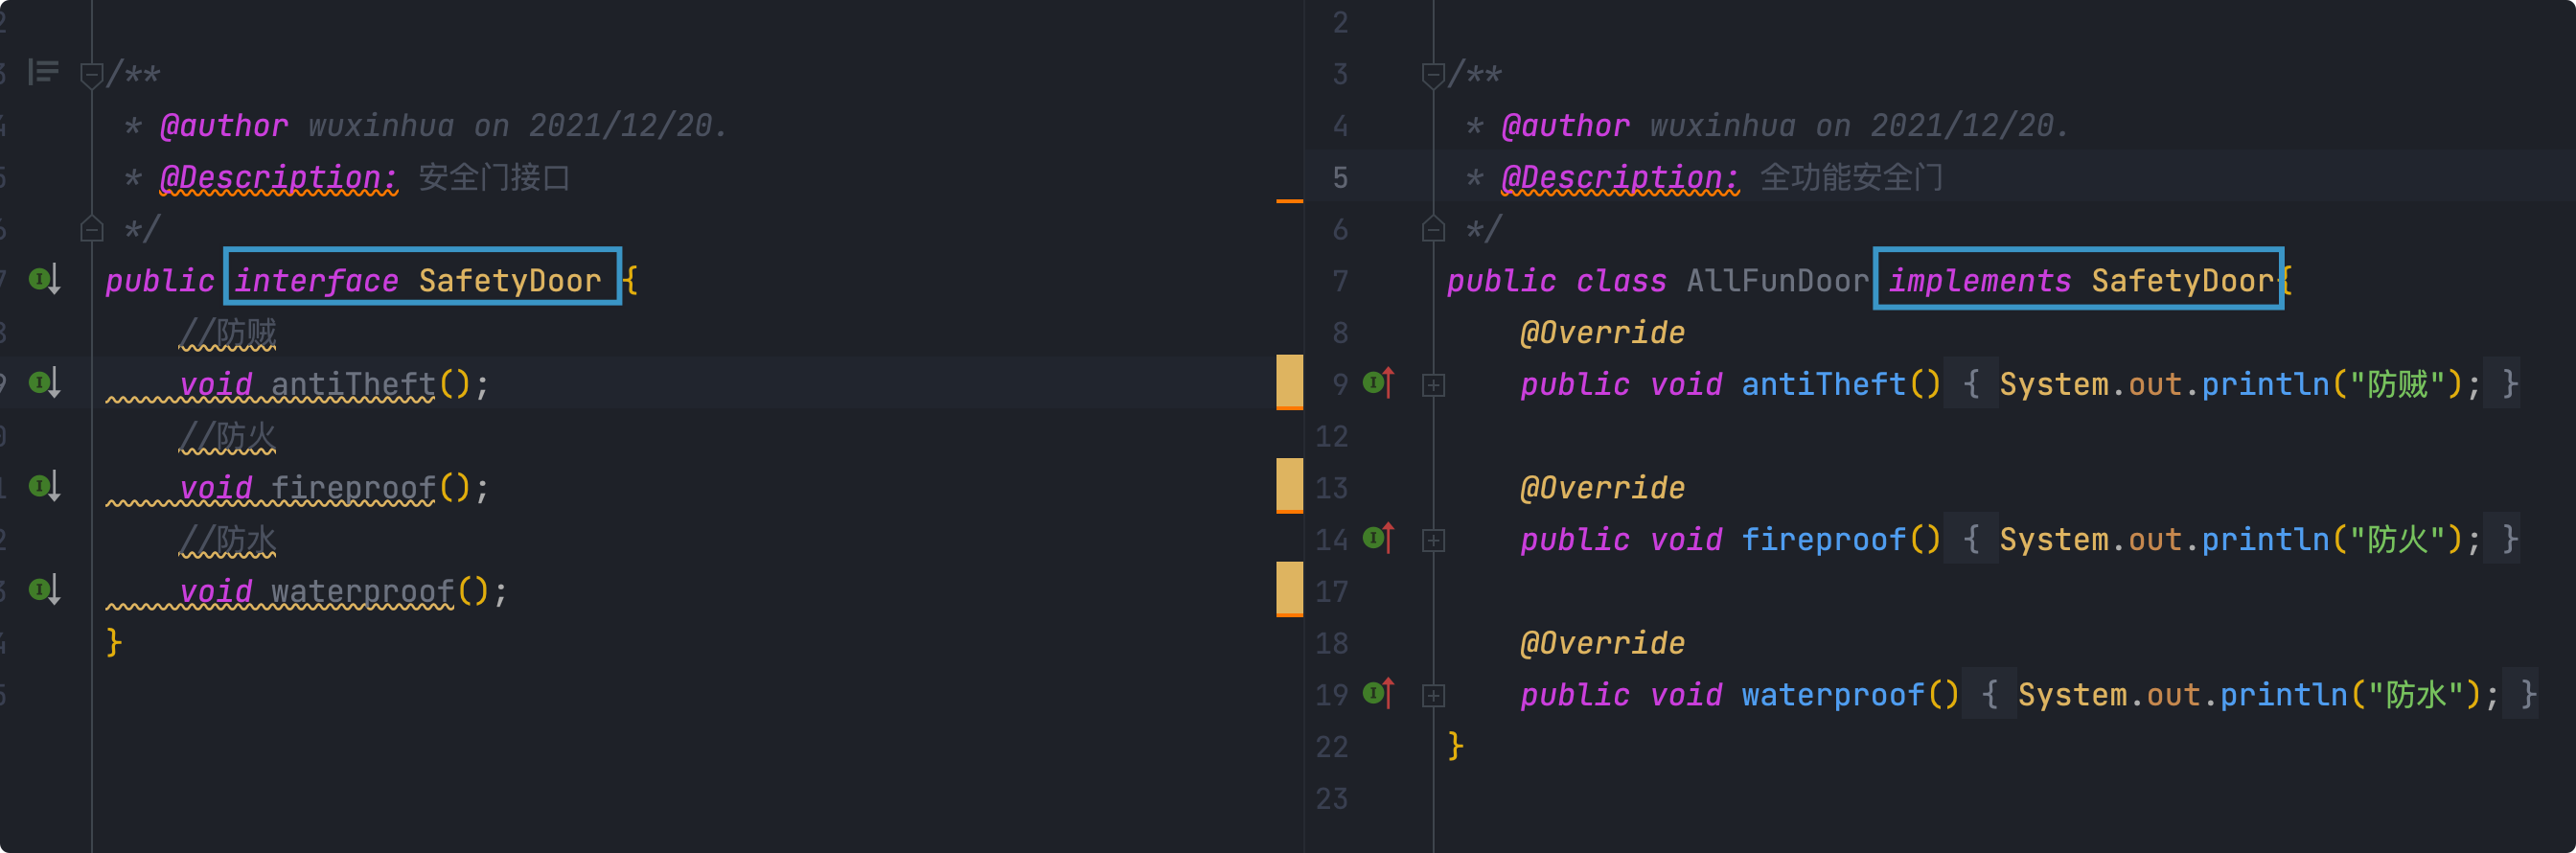This screenshot has height=853, width=2576.
Task: Click closing brace of SafetyDoor interface
Action: coord(114,642)
